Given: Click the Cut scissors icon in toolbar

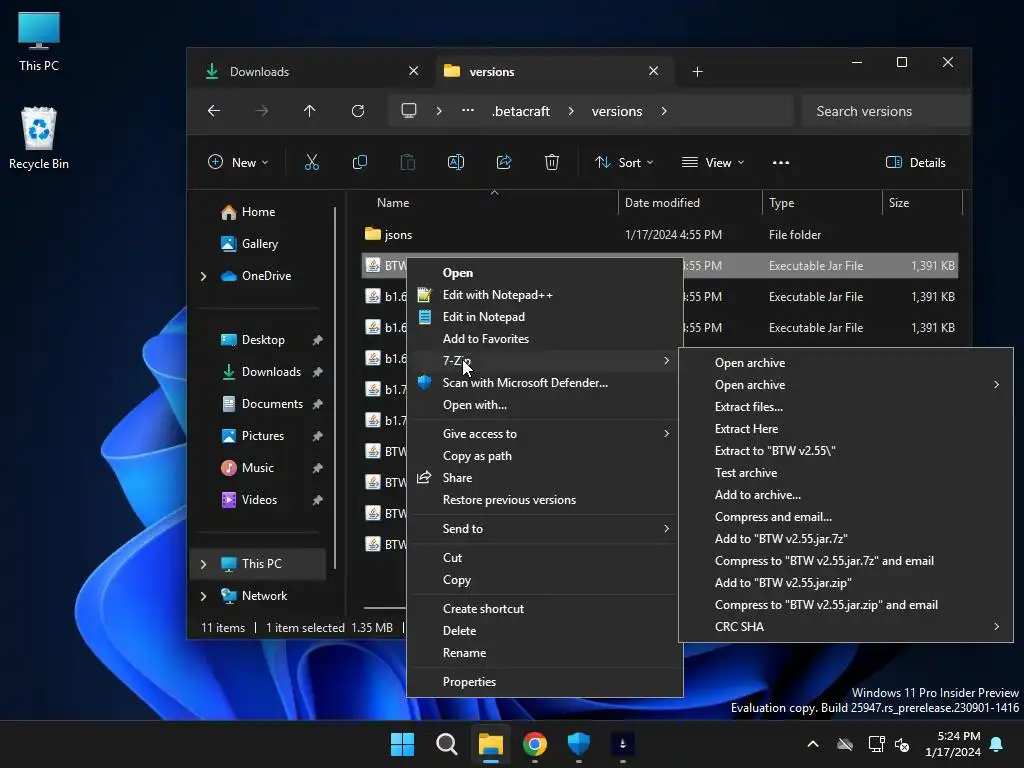Looking at the screenshot, I should pyautogui.click(x=312, y=163).
